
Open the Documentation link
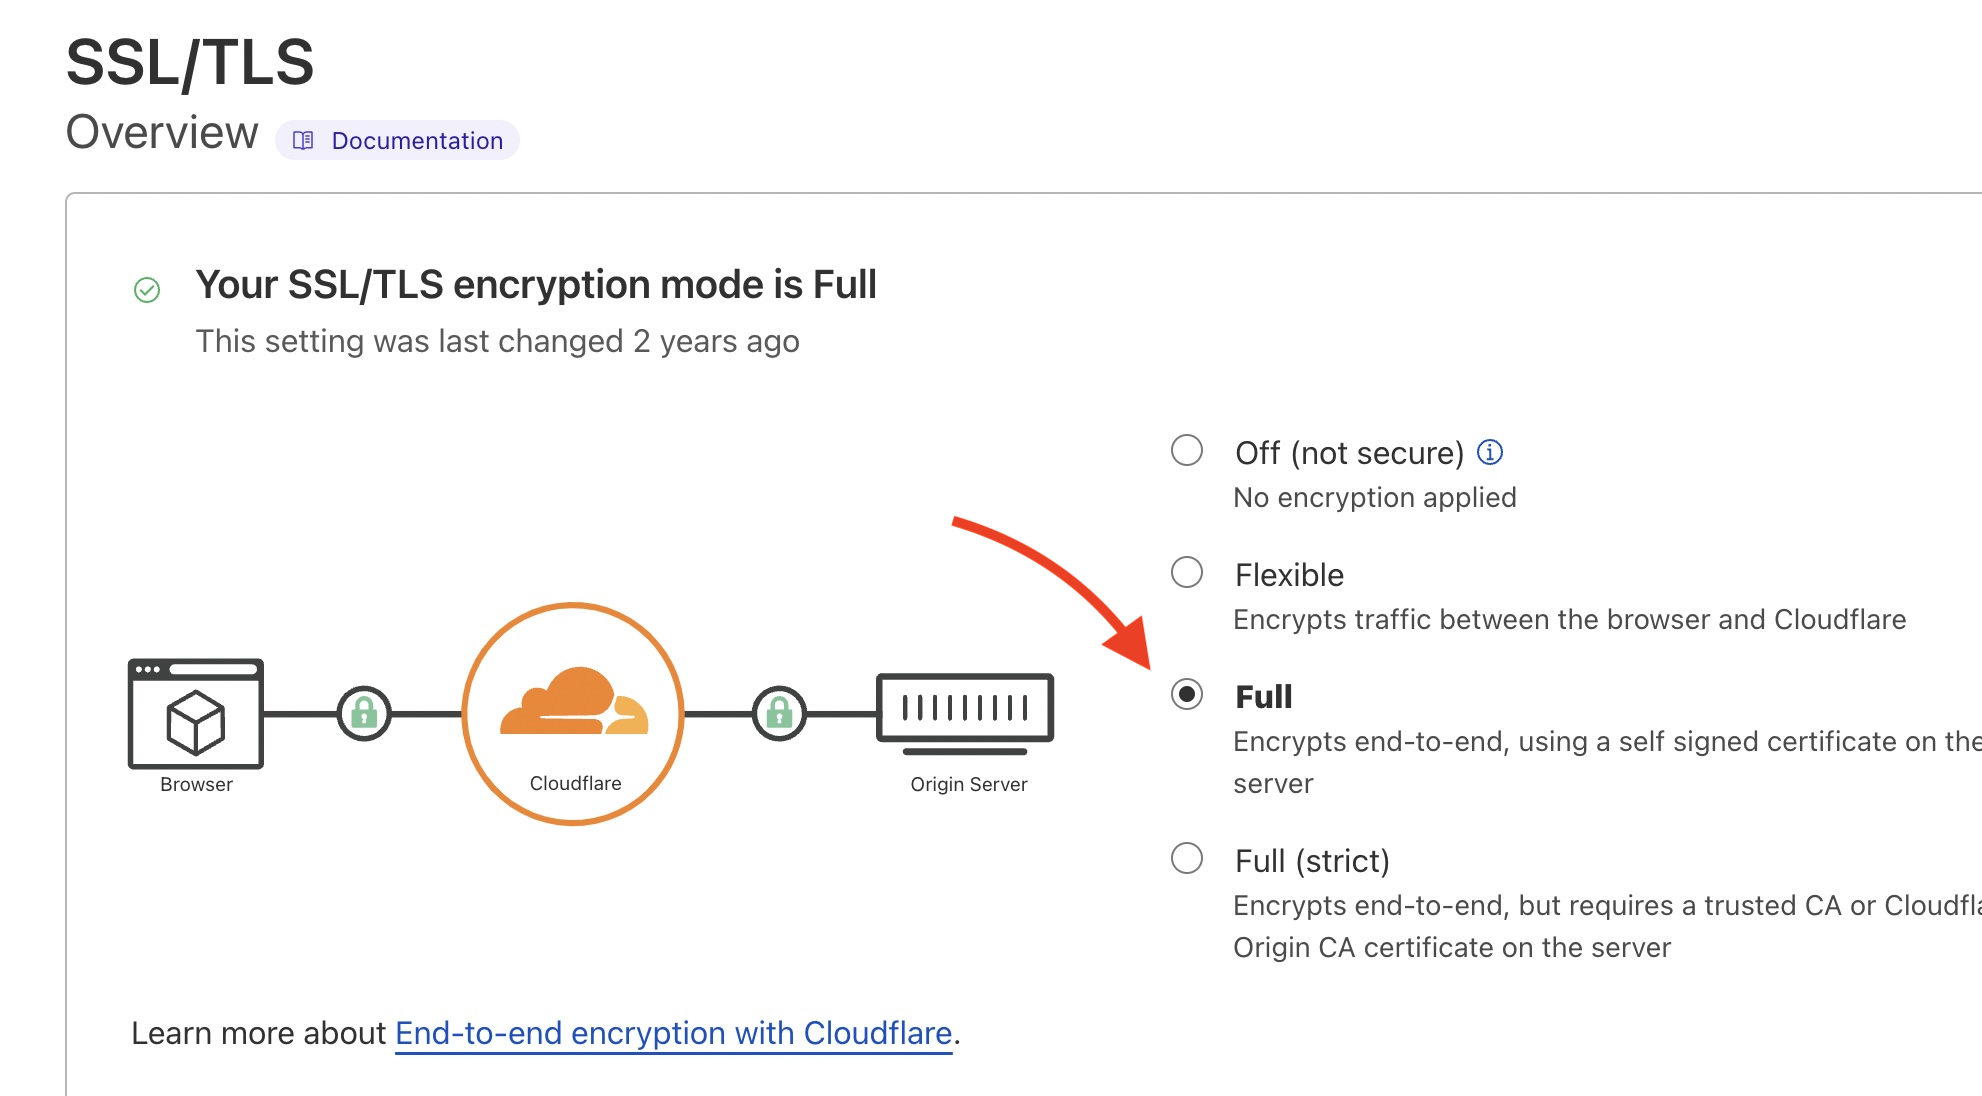pos(398,140)
